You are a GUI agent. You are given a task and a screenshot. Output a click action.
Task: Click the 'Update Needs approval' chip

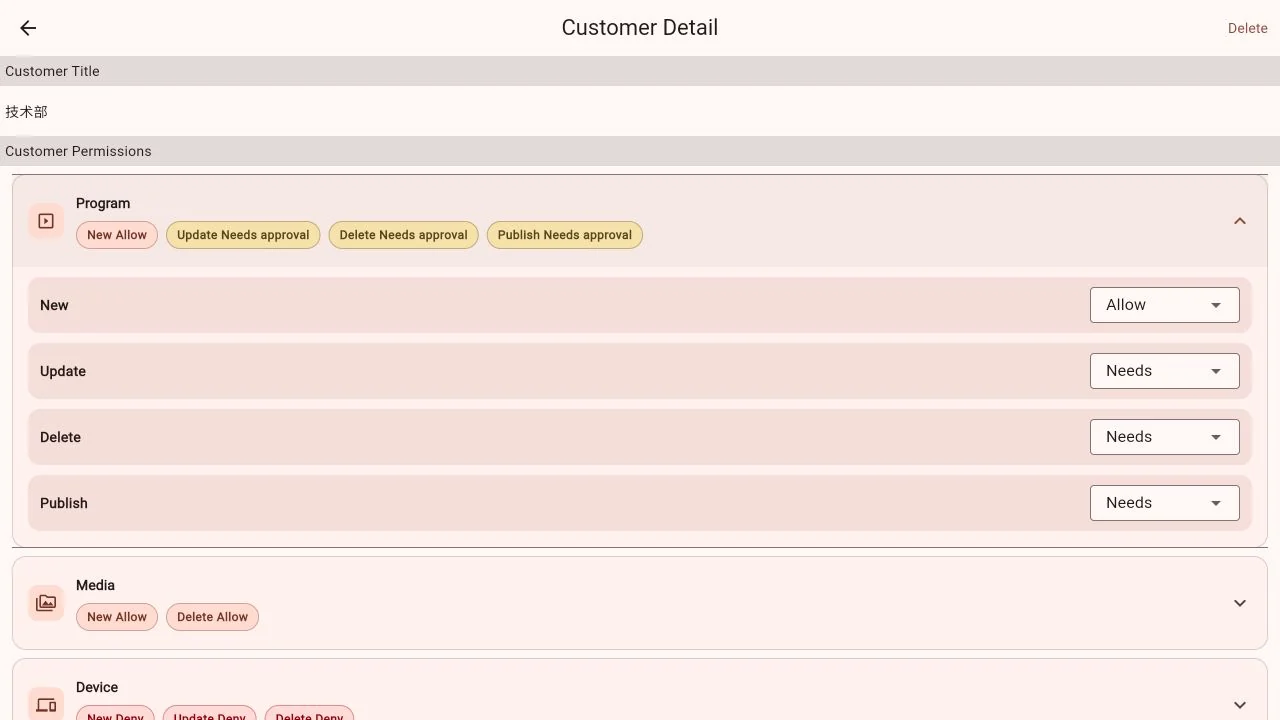pyautogui.click(x=243, y=235)
